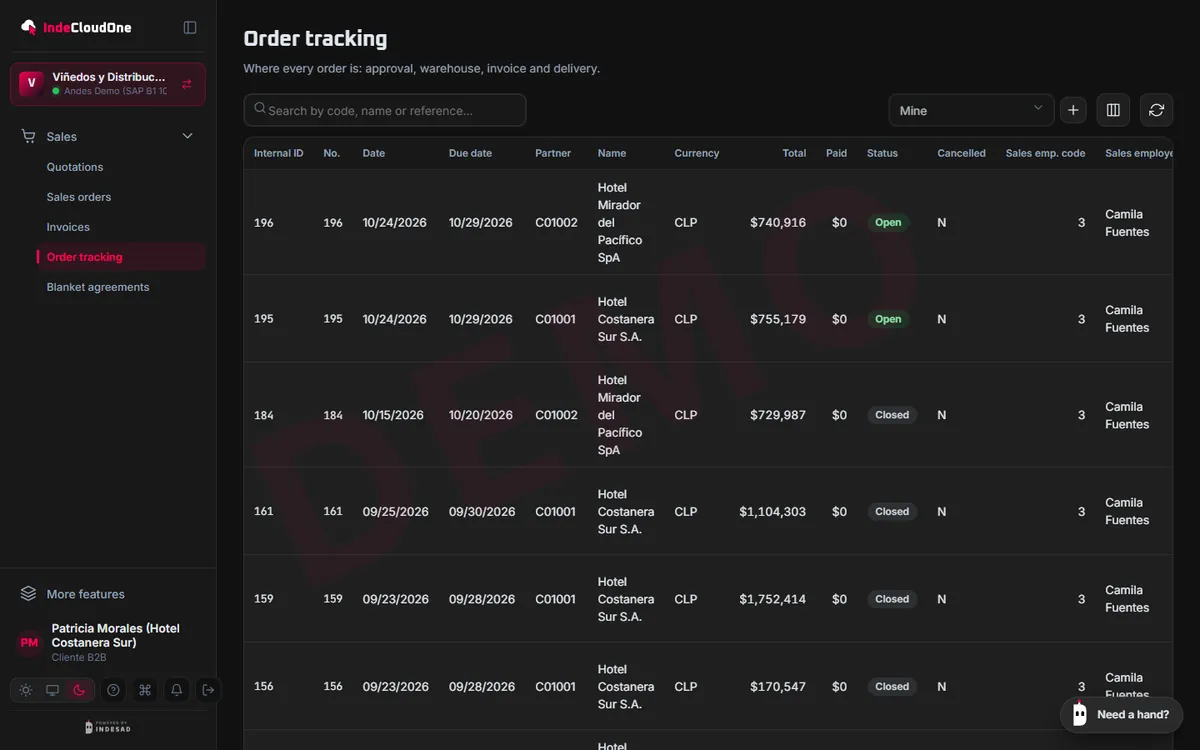The height and width of the screenshot is (750, 1200).
Task: Click total $729,987
Action: click(x=778, y=415)
